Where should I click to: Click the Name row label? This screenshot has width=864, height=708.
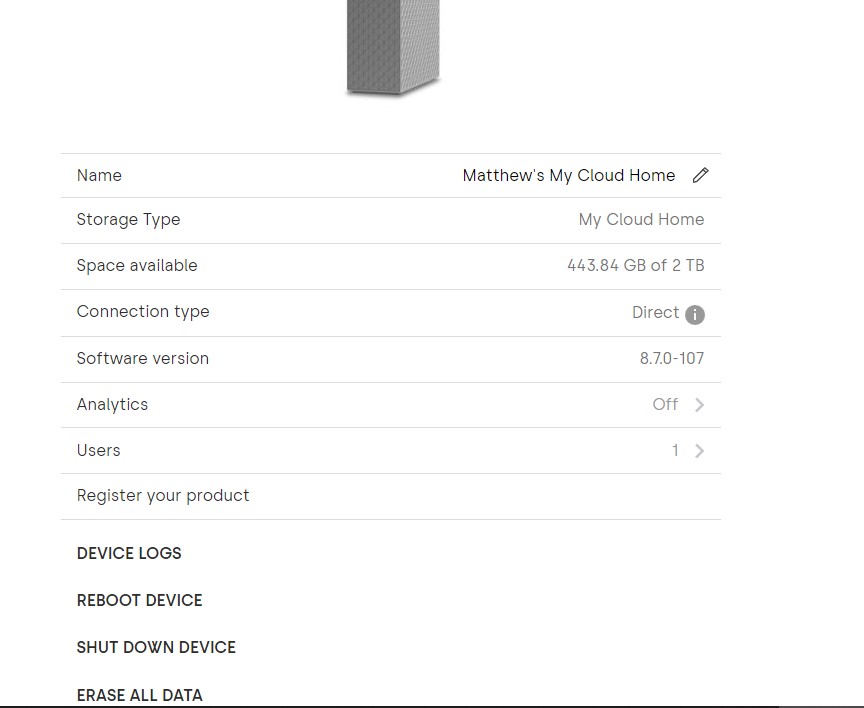point(99,175)
